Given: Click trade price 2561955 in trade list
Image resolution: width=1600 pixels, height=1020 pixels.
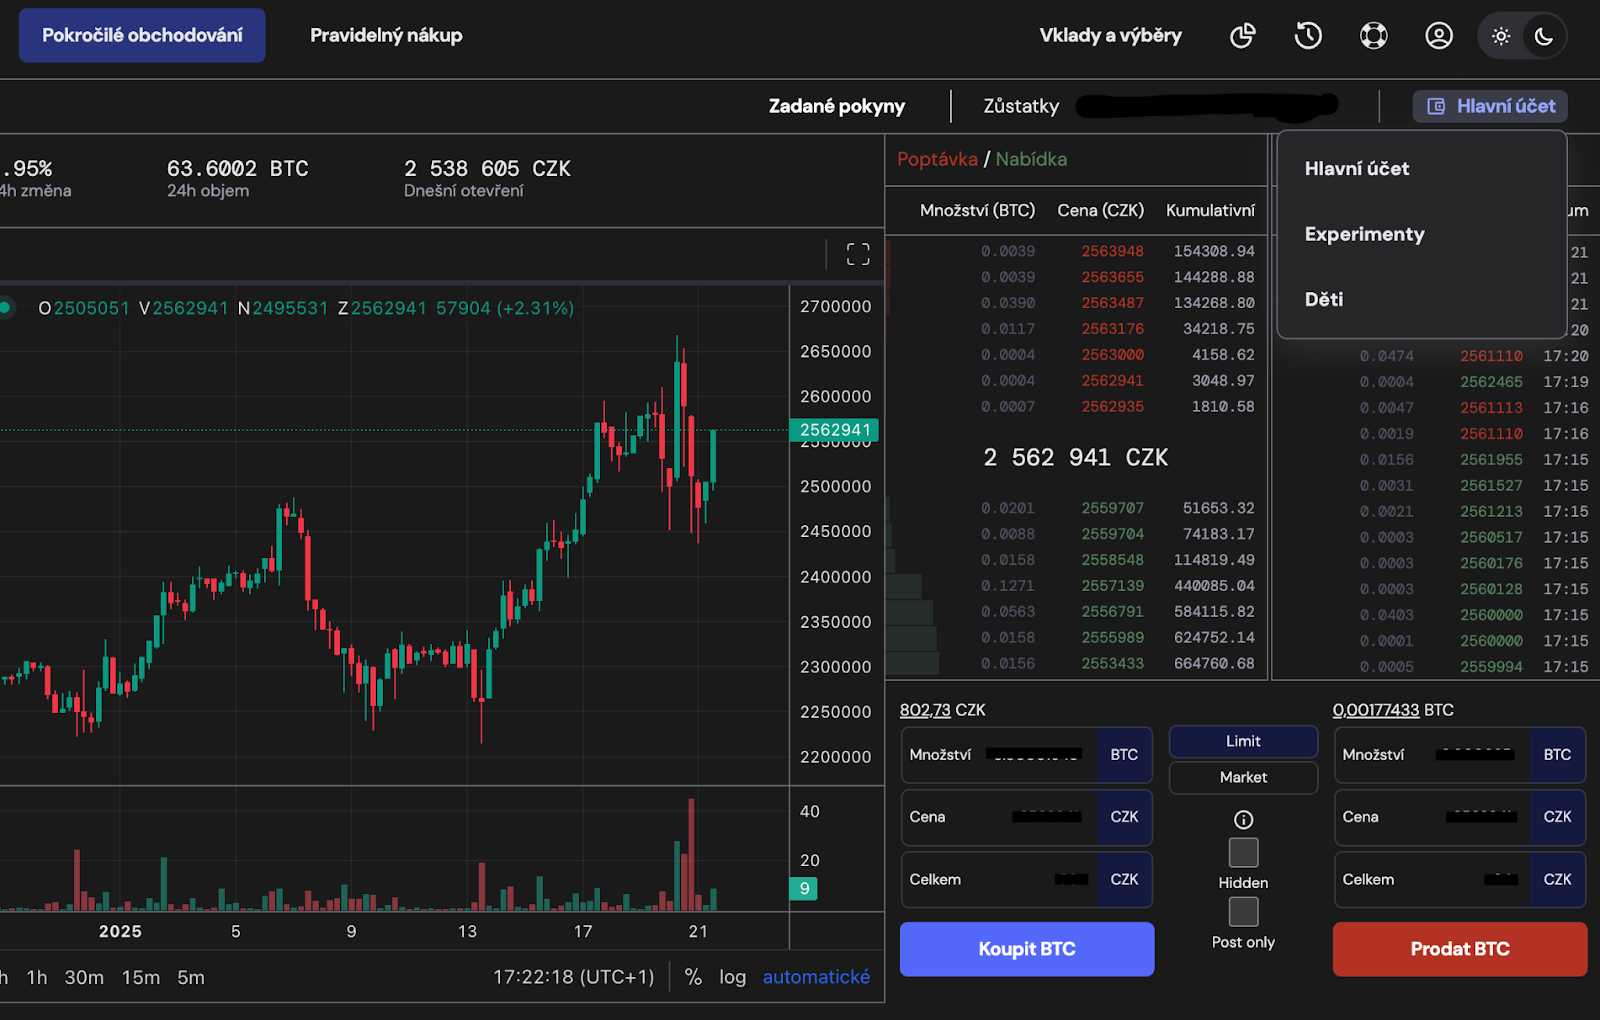Looking at the screenshot, I should click(1491, 460).
